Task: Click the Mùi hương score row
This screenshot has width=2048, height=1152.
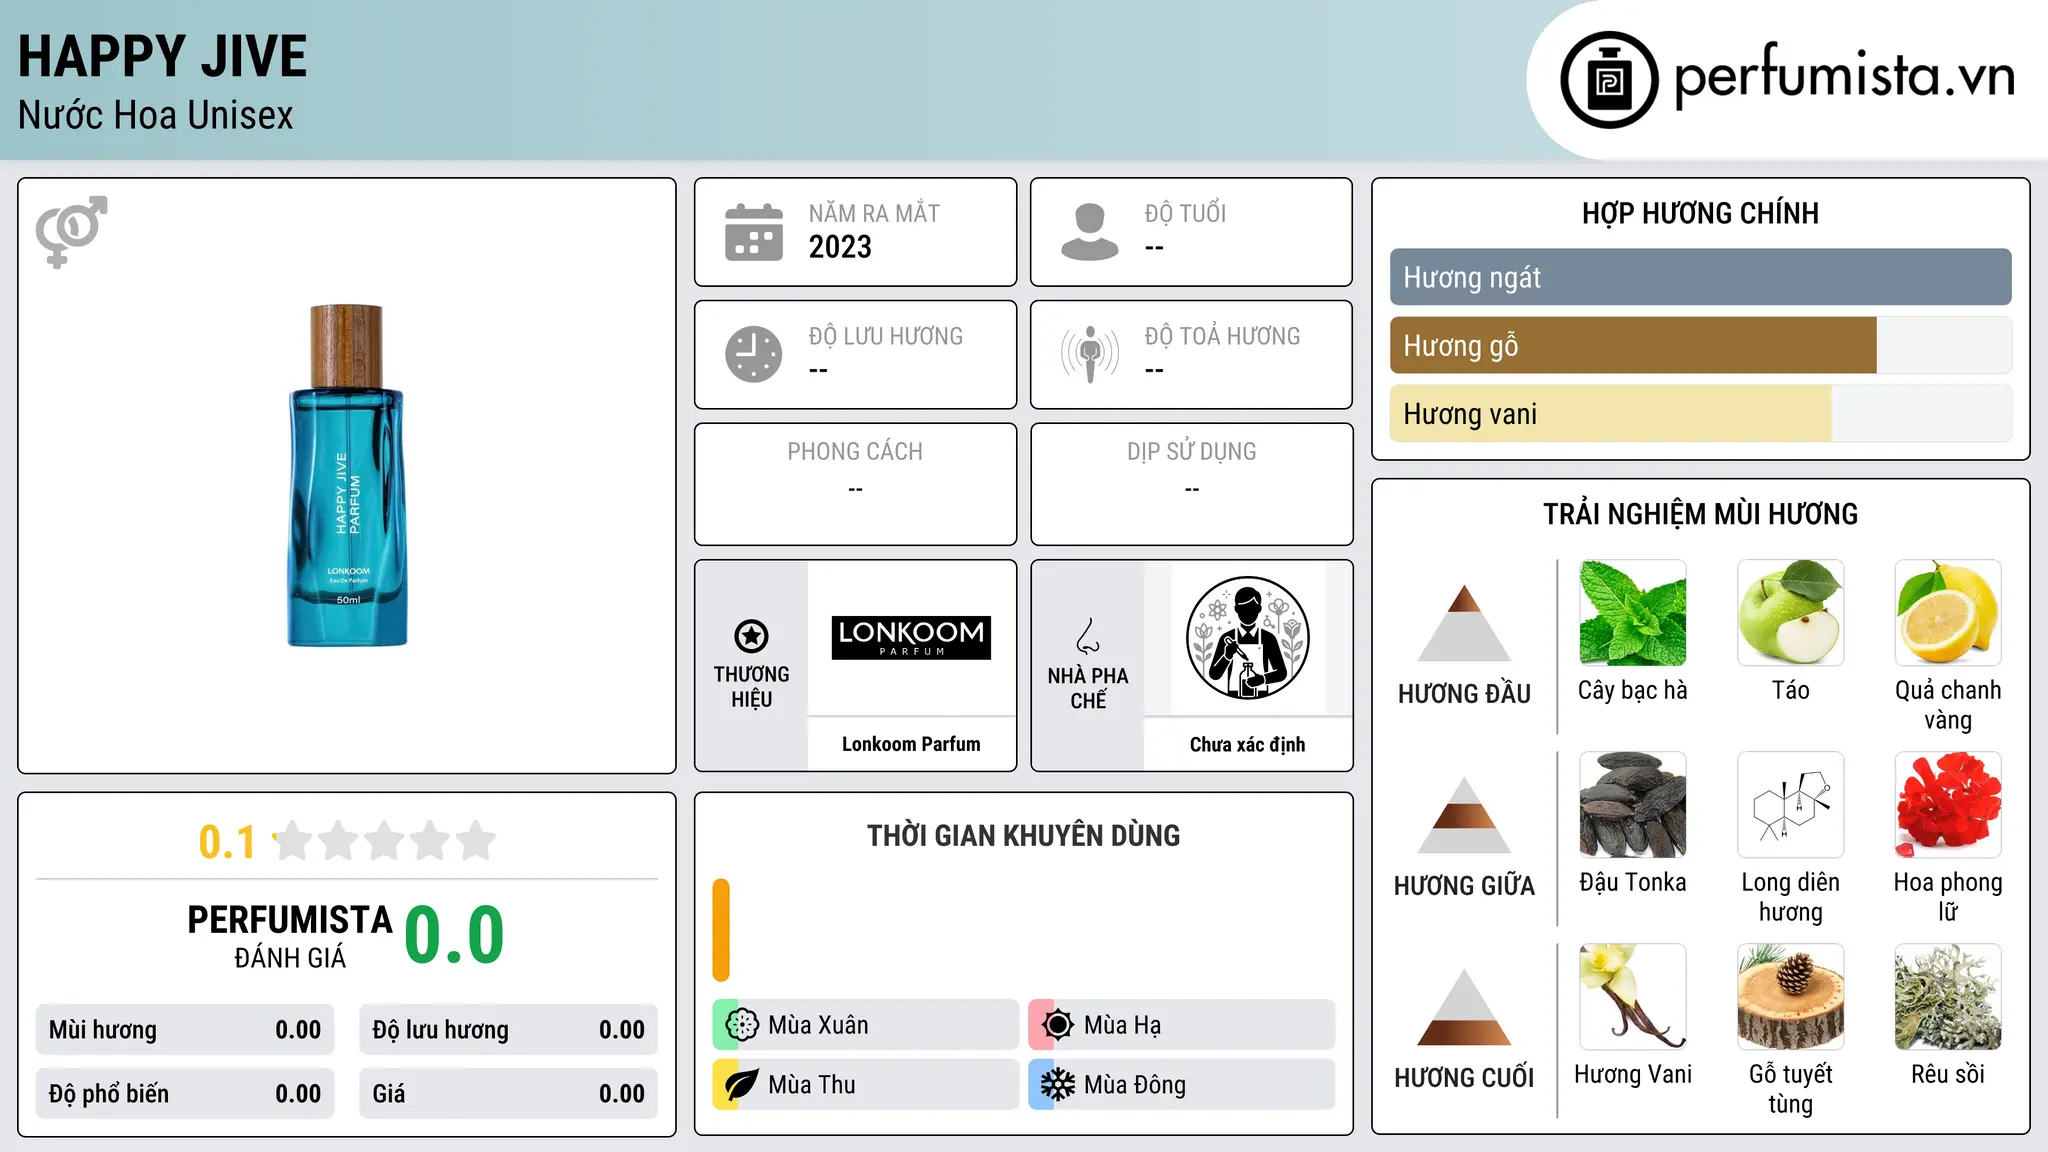Action: click(185, 1030)
